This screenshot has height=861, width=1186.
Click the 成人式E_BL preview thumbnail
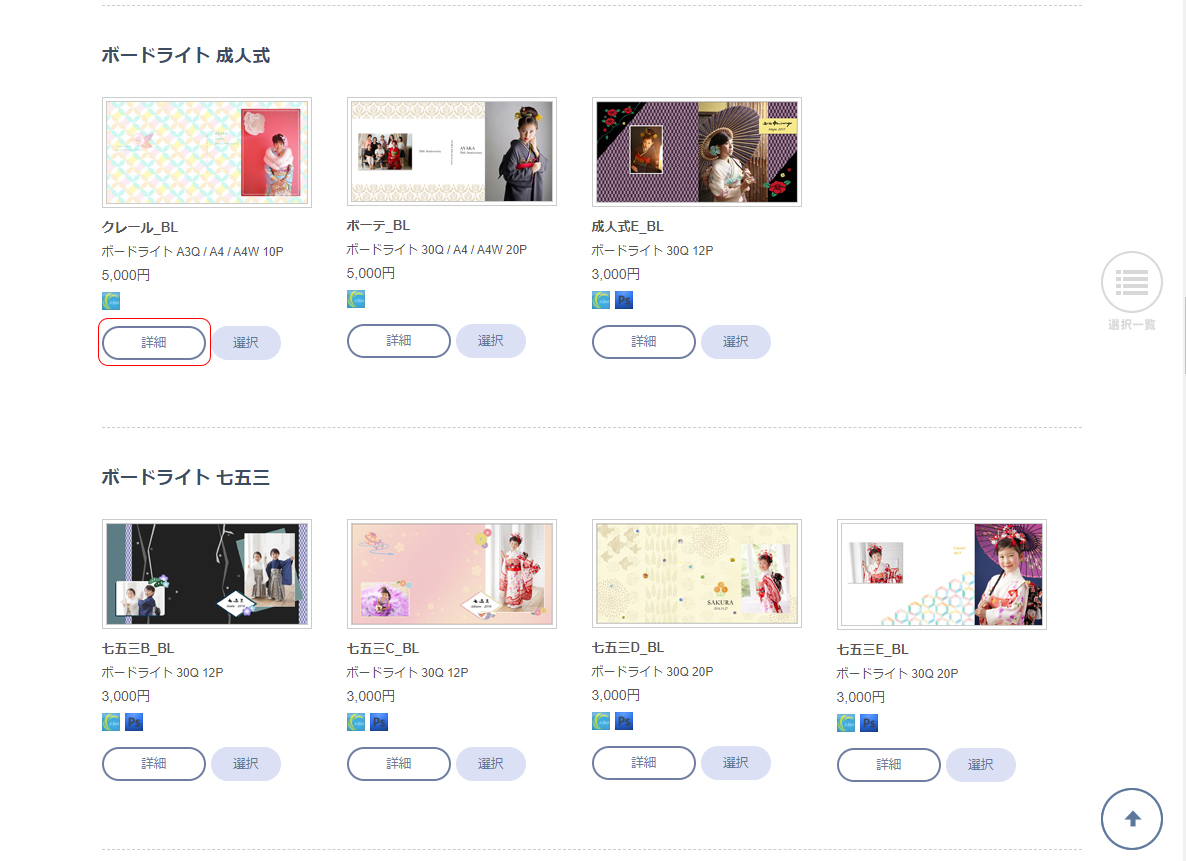point(697,152)
